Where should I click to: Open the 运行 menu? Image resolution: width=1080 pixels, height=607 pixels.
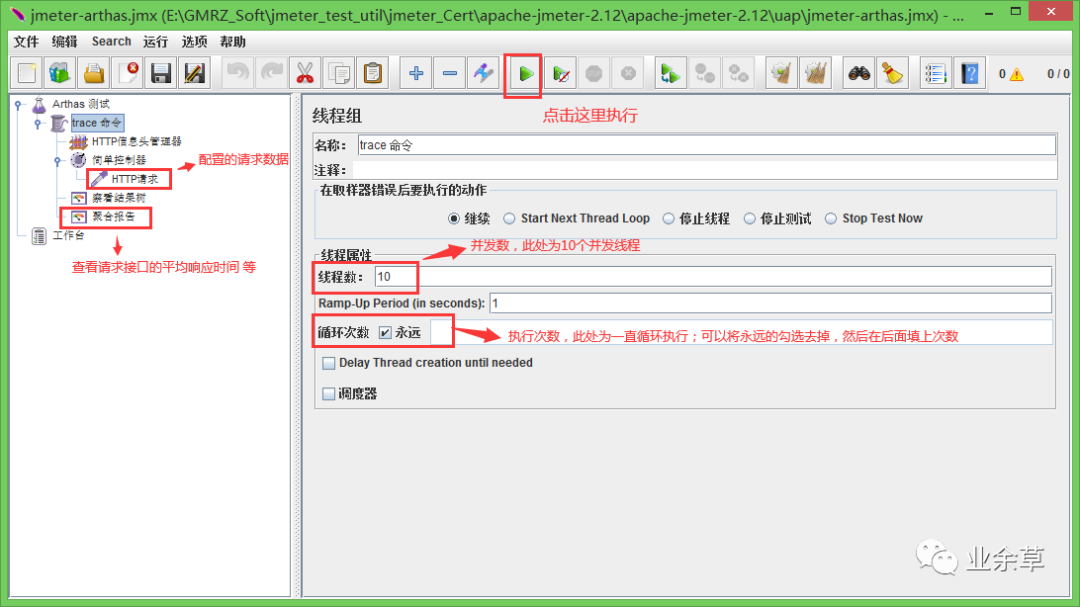click(156, 42)
